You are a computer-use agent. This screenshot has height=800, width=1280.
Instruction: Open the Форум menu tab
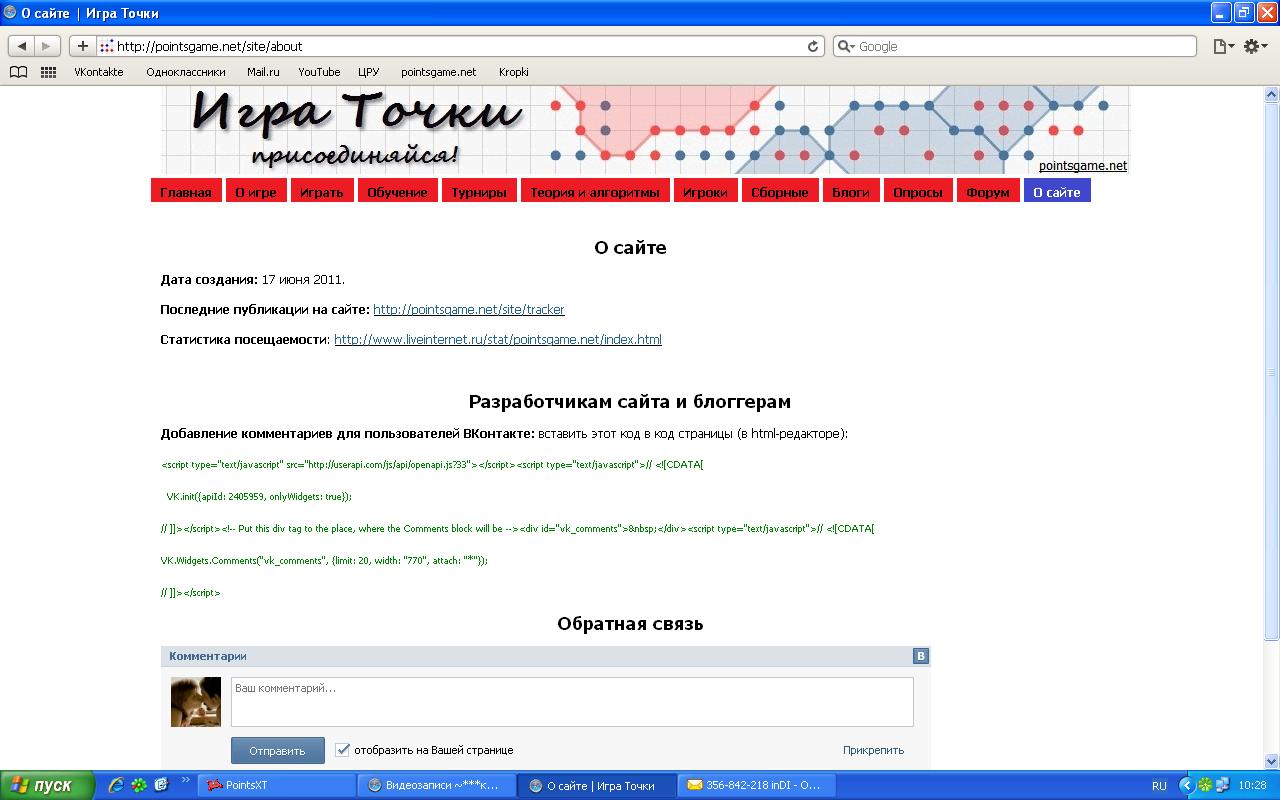988,192
